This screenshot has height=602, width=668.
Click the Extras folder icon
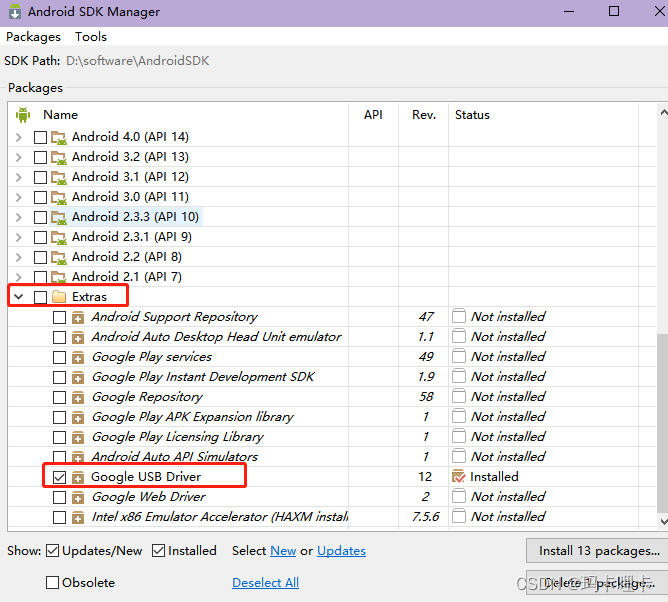[x=59, y=297]
